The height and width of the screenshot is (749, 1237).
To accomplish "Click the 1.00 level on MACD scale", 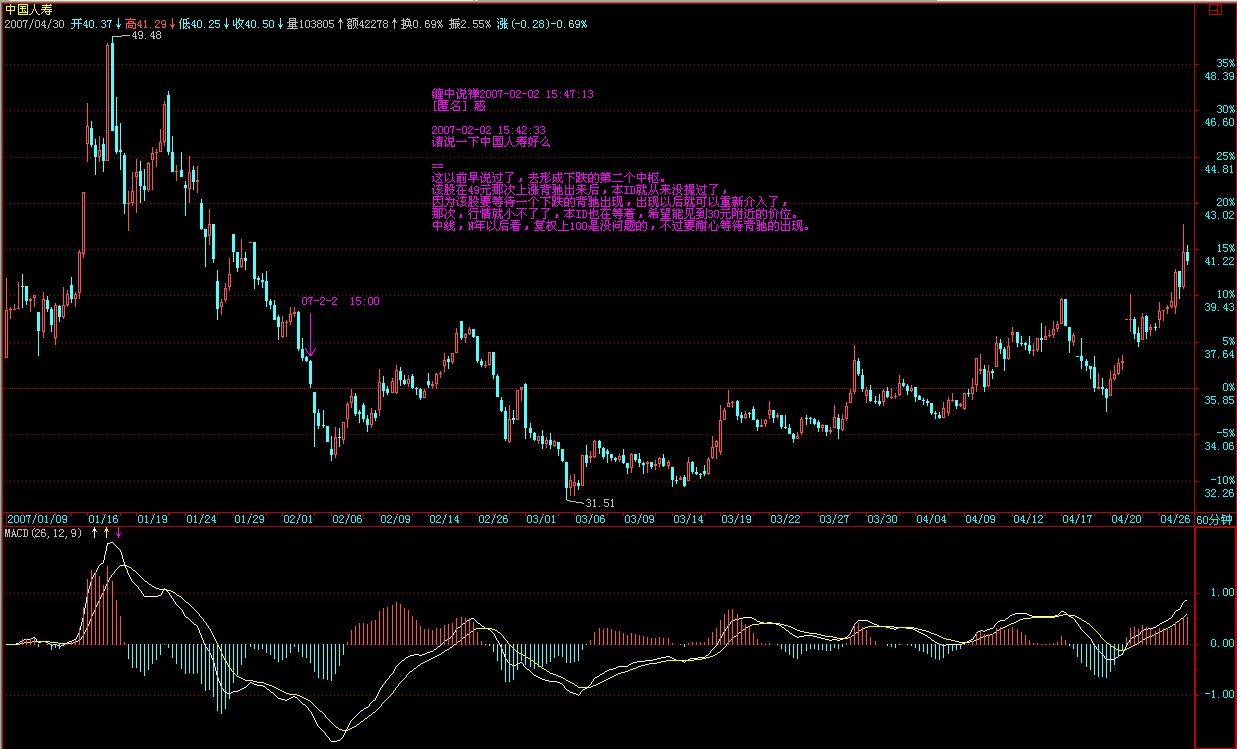I will click(1220, 592).
